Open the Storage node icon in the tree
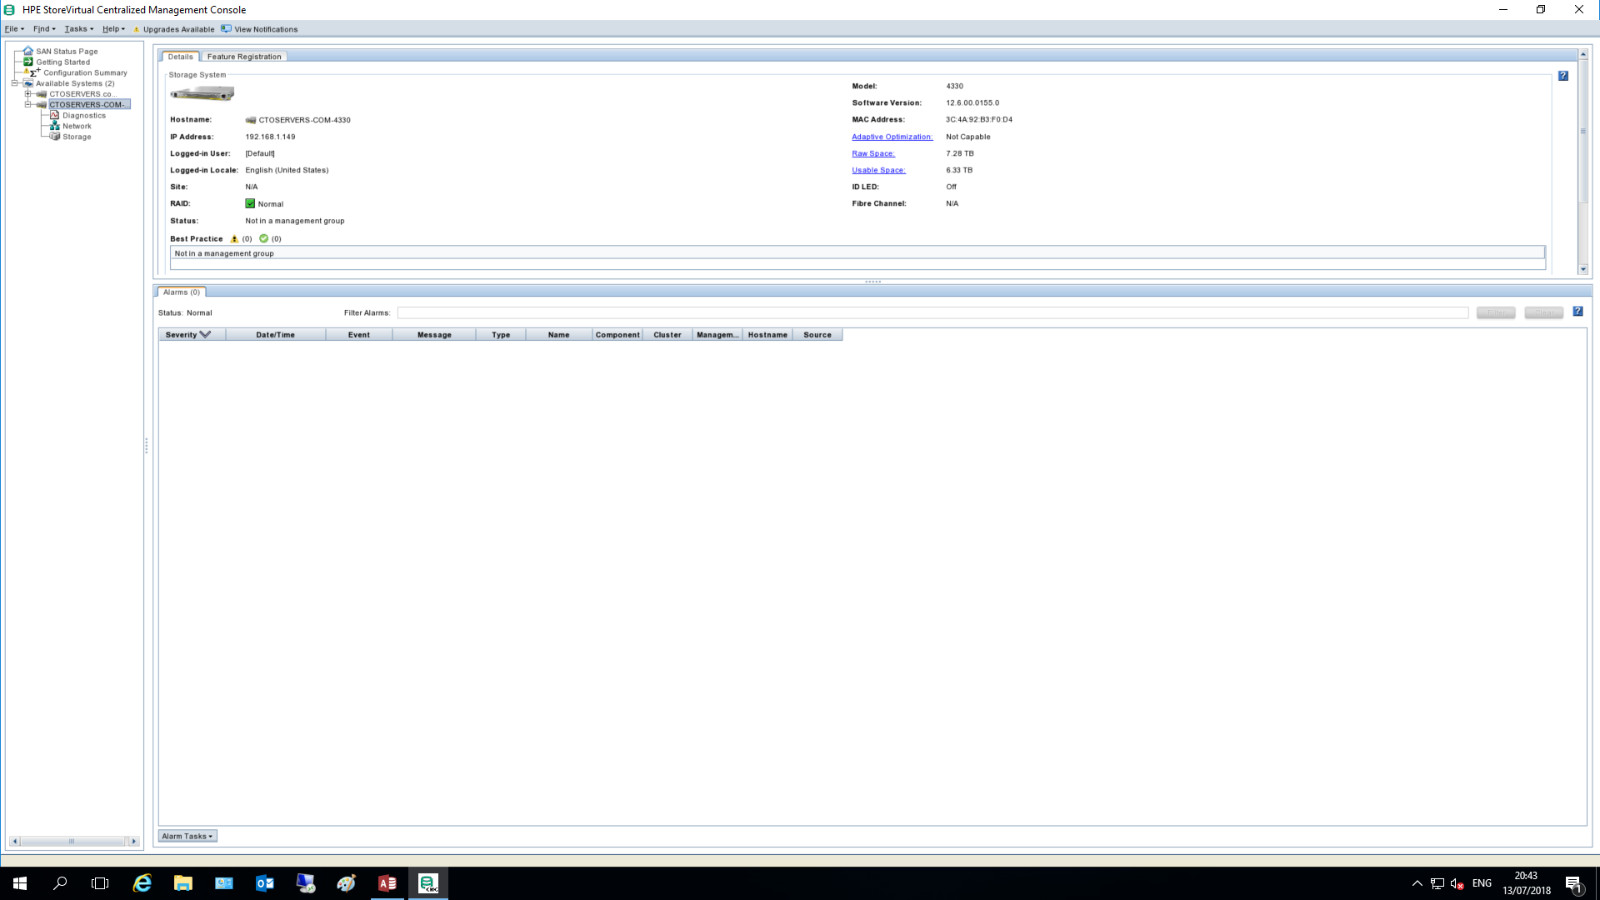 pyautogui.click(x=55, y=137)
